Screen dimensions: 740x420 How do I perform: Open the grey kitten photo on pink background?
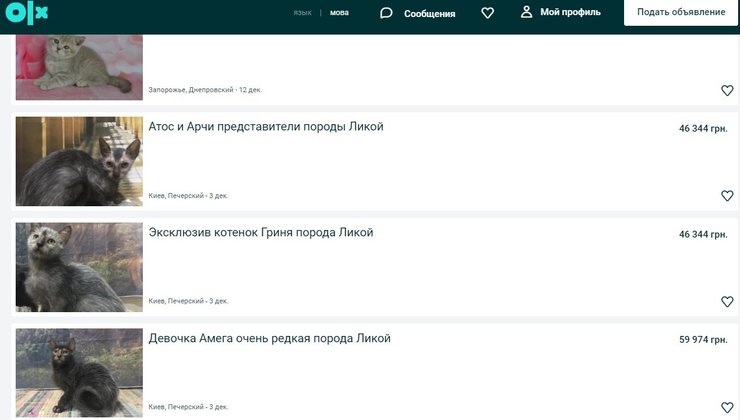coord(79,67)
